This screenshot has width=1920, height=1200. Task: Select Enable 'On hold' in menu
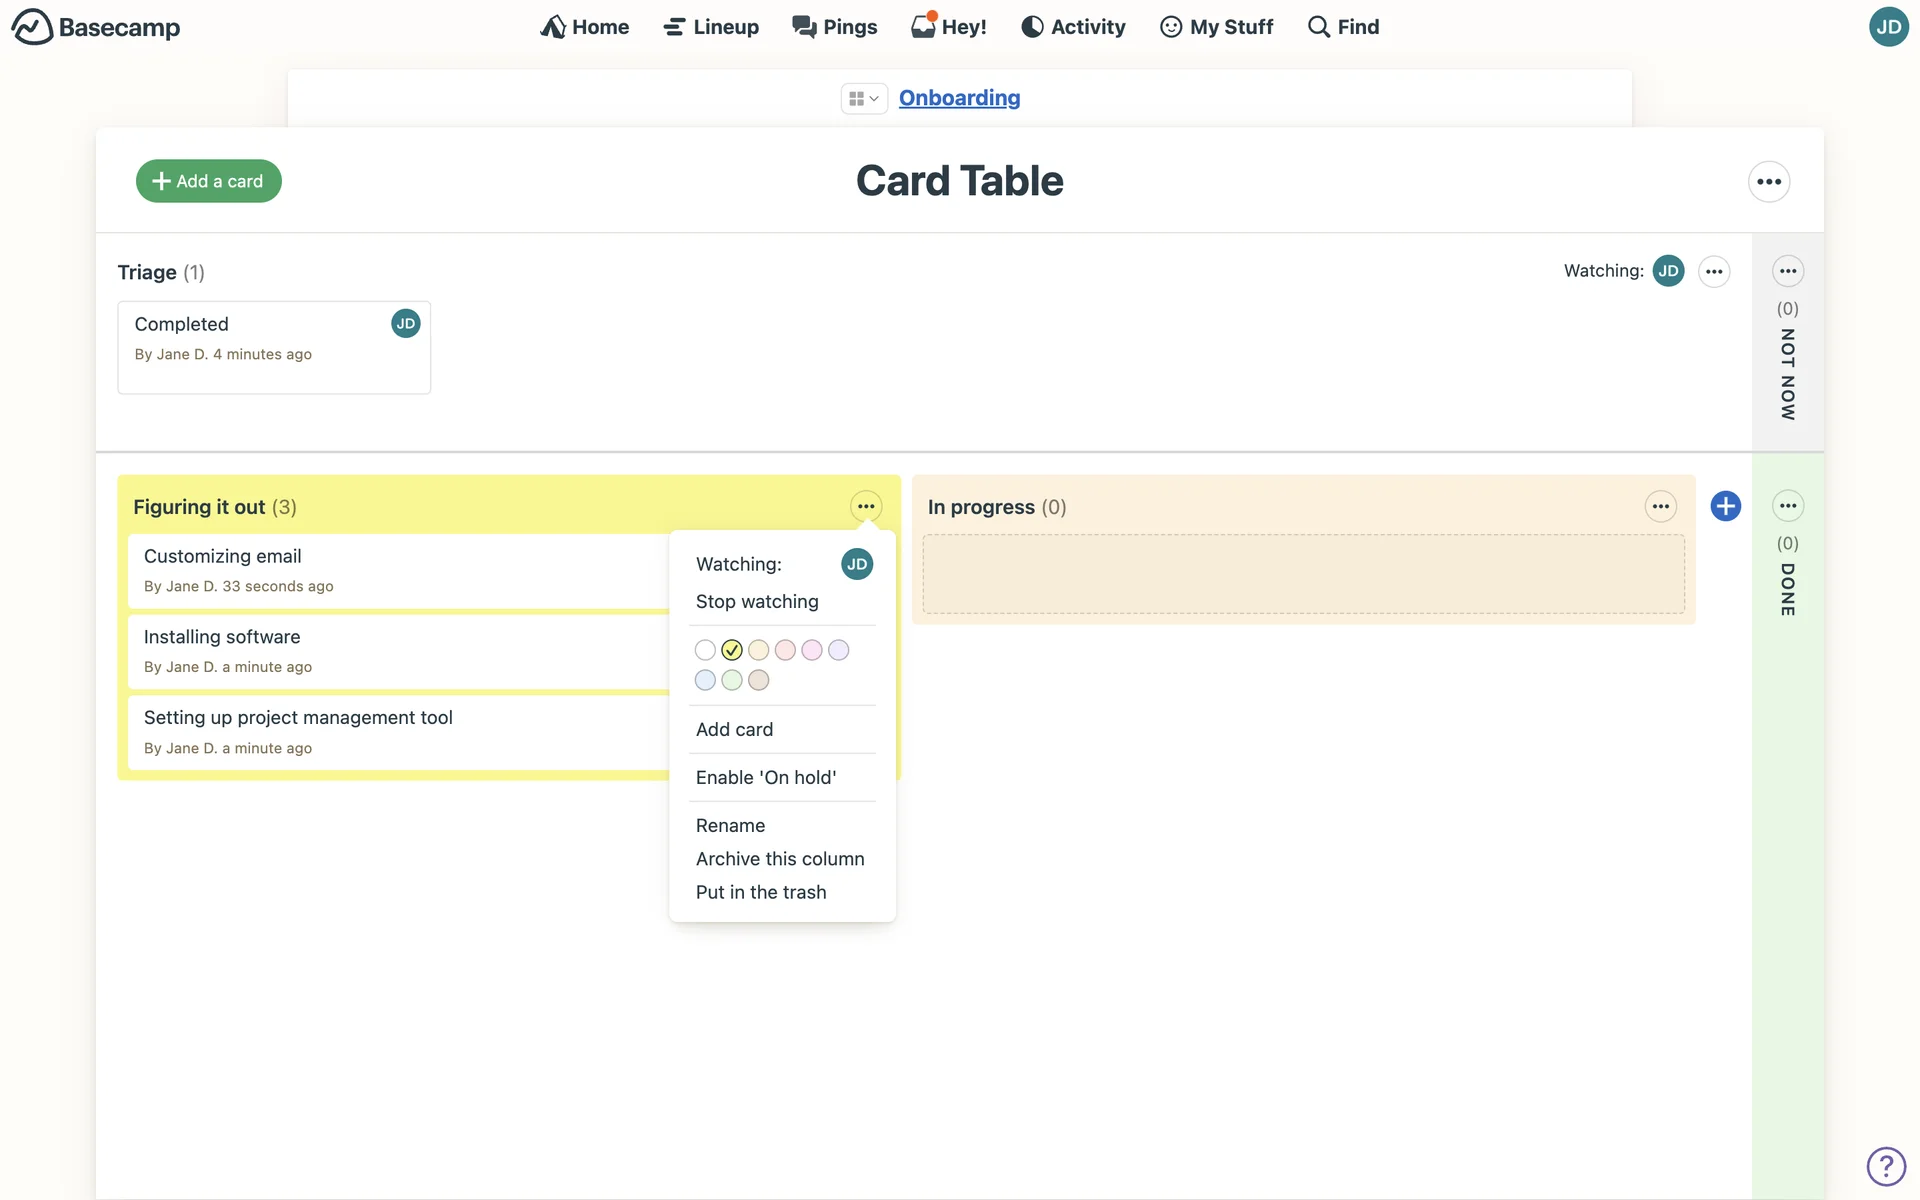765,777
